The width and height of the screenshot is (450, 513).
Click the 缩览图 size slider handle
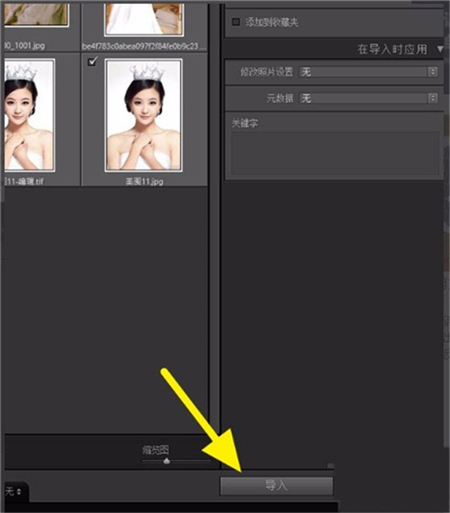(x=167, y=461)
